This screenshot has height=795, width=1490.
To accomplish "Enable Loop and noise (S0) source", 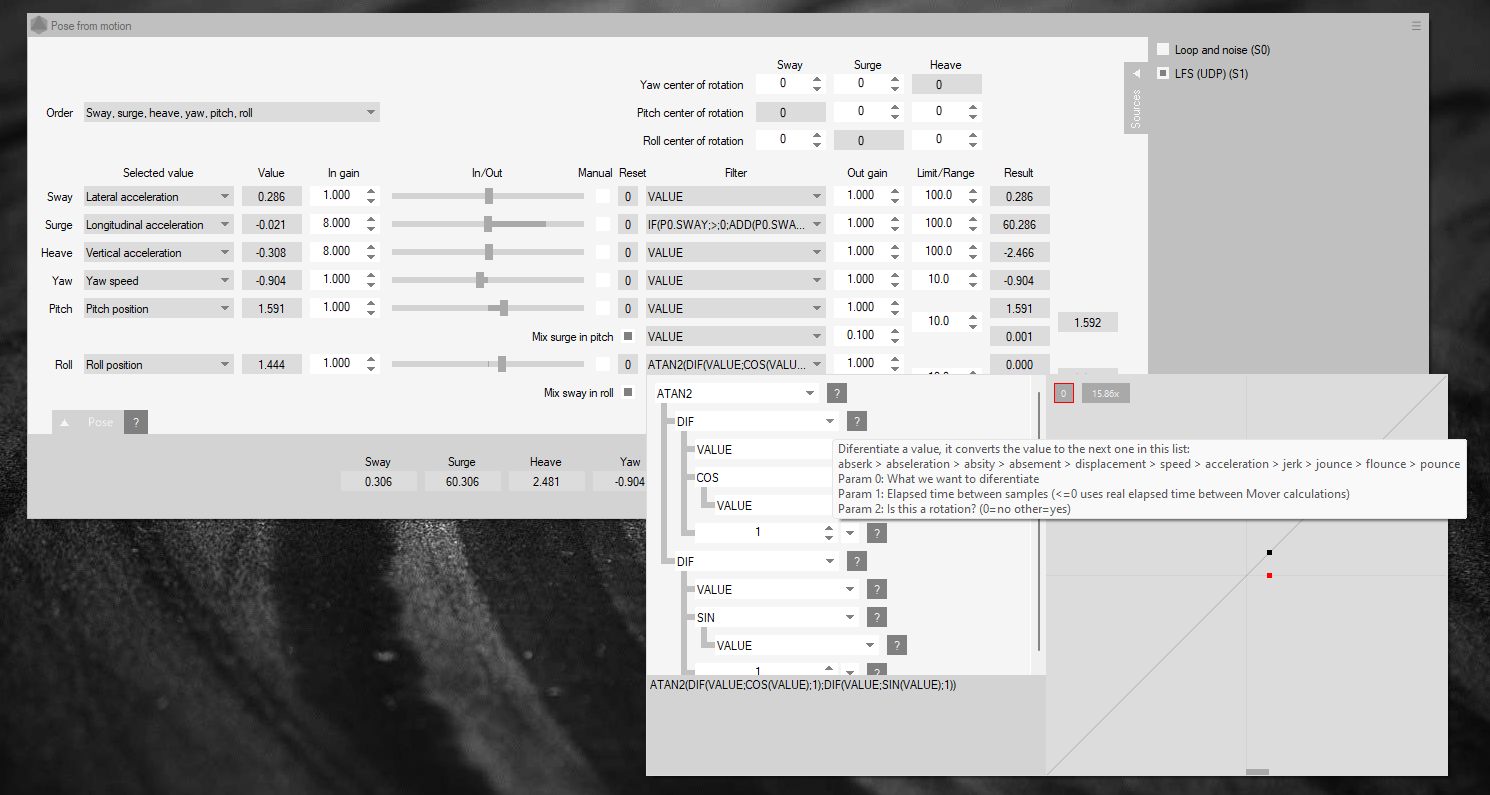I will click(1163, 49).
